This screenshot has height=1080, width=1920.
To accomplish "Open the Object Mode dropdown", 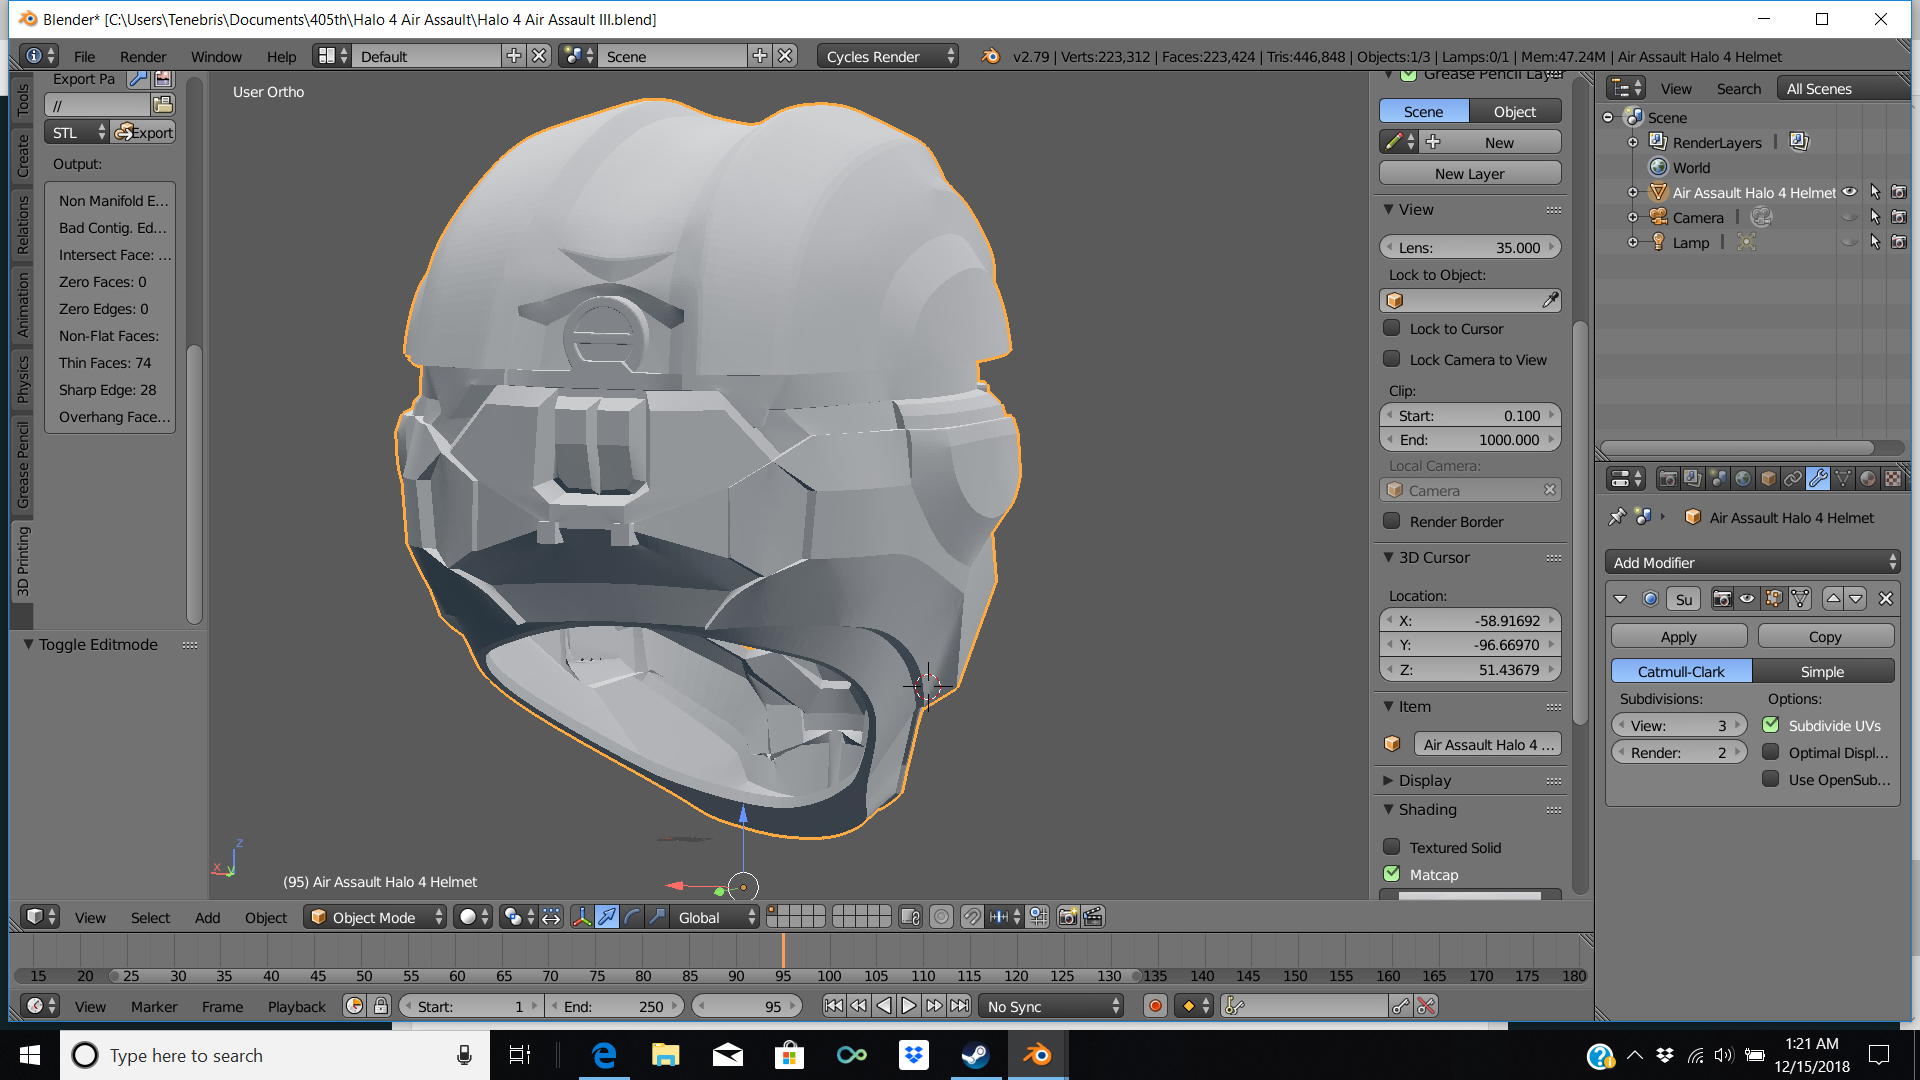I will (375, 917).
